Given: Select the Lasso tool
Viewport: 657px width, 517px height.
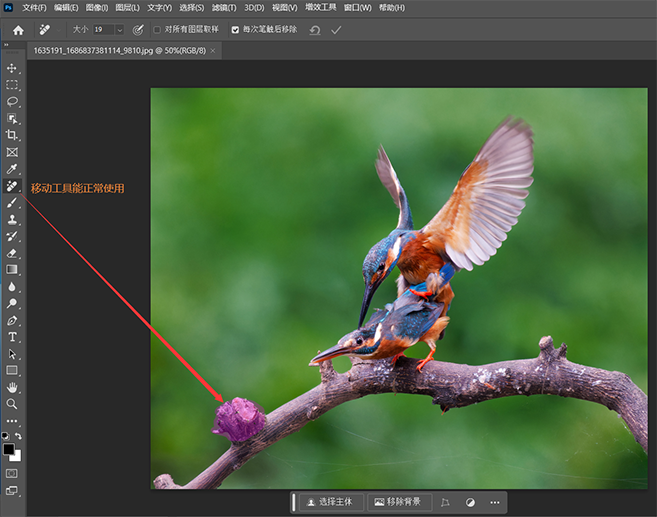Looking at the screenshot, I should 12,102.
